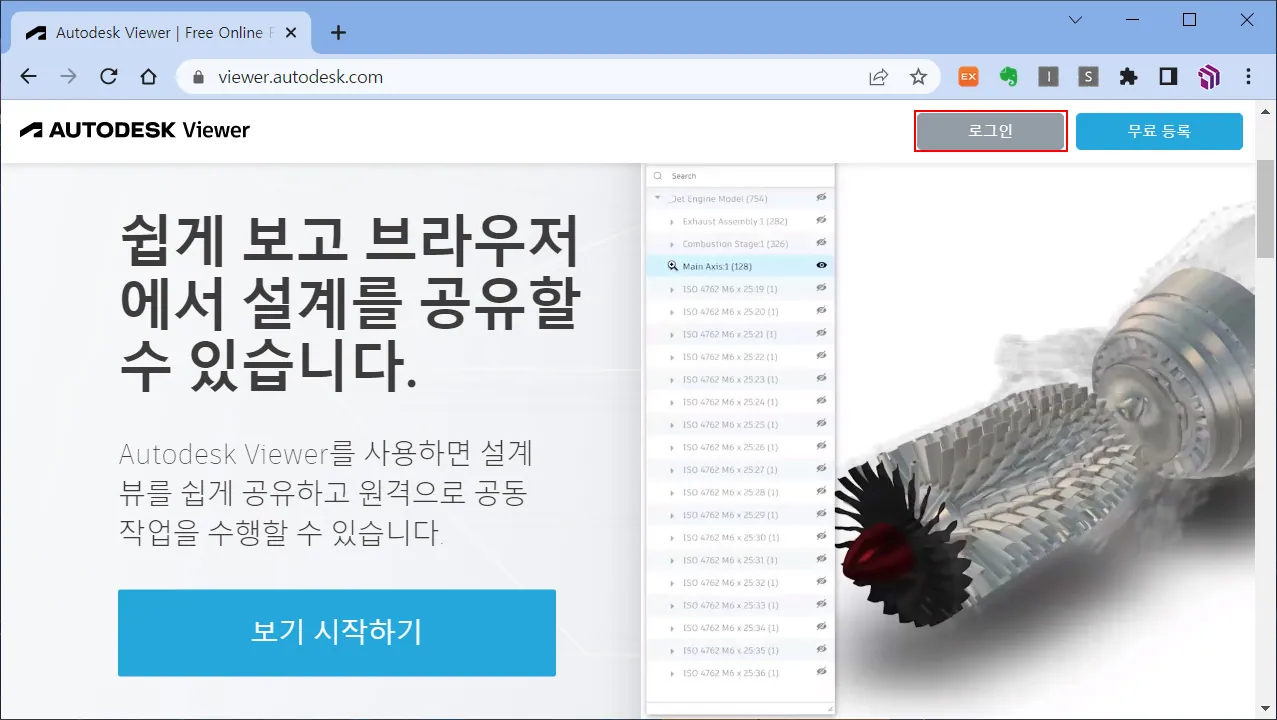
Task: Toggle visibility of Jet Engine Model
Action: click(822, 198)
